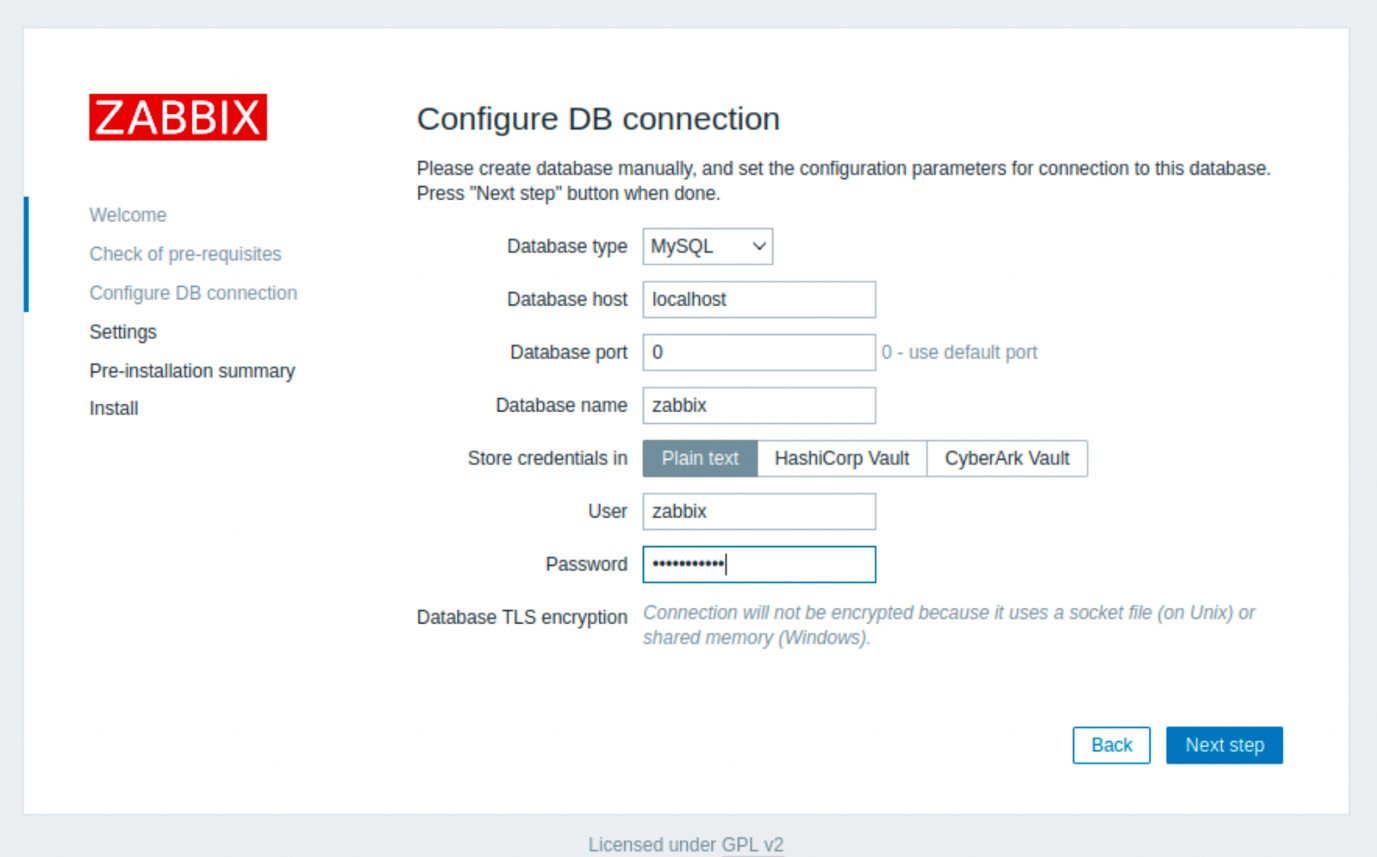Click the 'Please create database manually' instructions
Image resolution: width=1377 pixels, height=857 pixels.
tap(843, 181)
